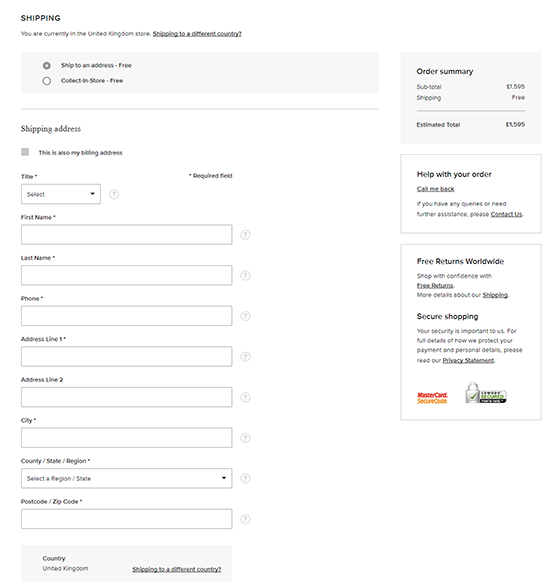Select Ship to an address radio option
This screenshot has width=560, height=583.
(46, 65)
